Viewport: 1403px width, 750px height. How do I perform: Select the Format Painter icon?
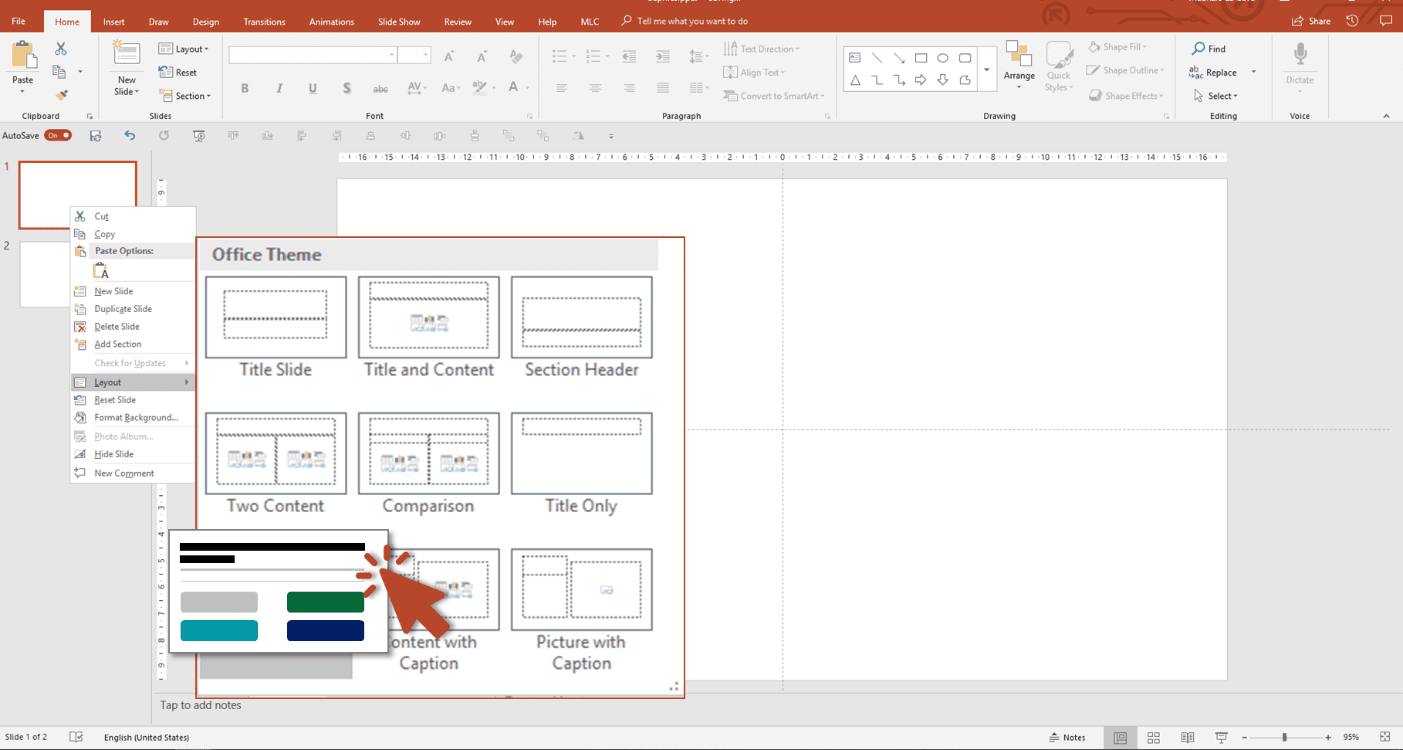(60, 95)
